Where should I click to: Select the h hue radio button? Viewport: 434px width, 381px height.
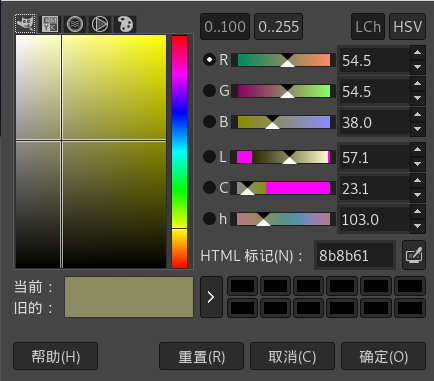click(x=209, y=219)
